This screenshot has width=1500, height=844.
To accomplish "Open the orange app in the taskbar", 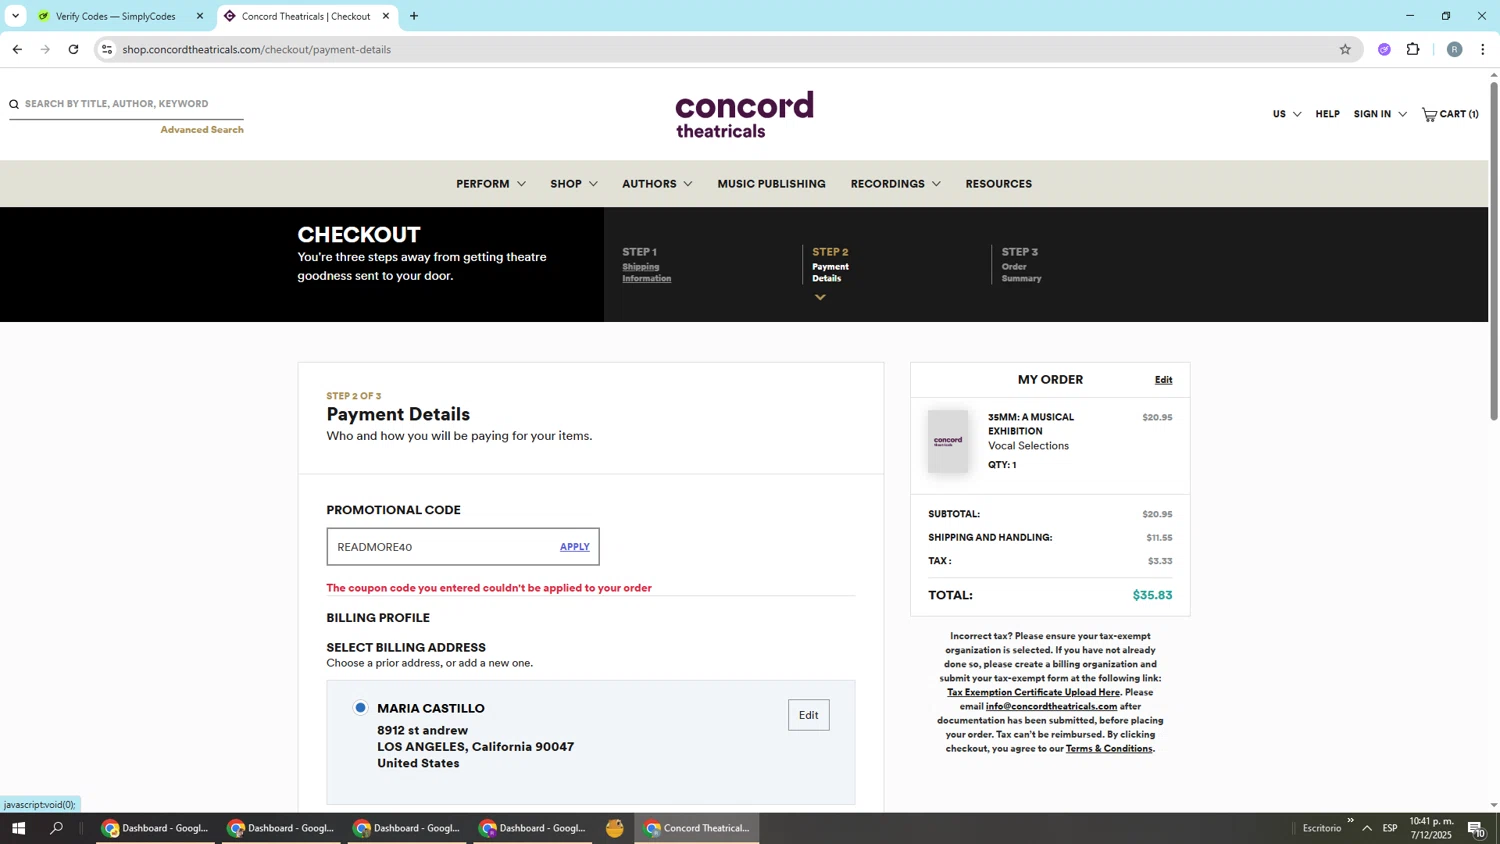I will 615,828.
